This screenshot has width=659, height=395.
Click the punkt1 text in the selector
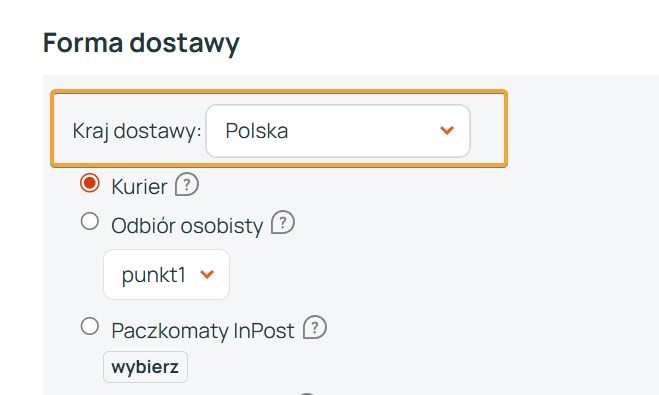point(153,275)
